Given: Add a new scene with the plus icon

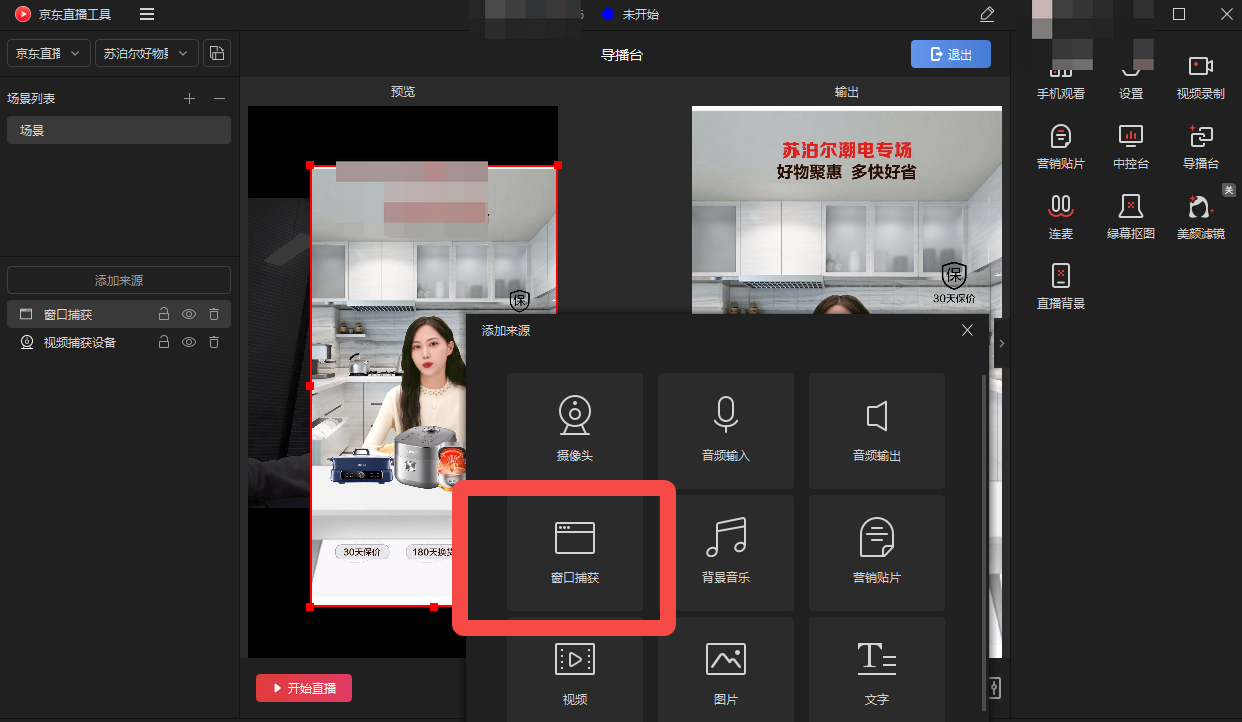Looking at the screenshot, I should [x=190, y=99].
